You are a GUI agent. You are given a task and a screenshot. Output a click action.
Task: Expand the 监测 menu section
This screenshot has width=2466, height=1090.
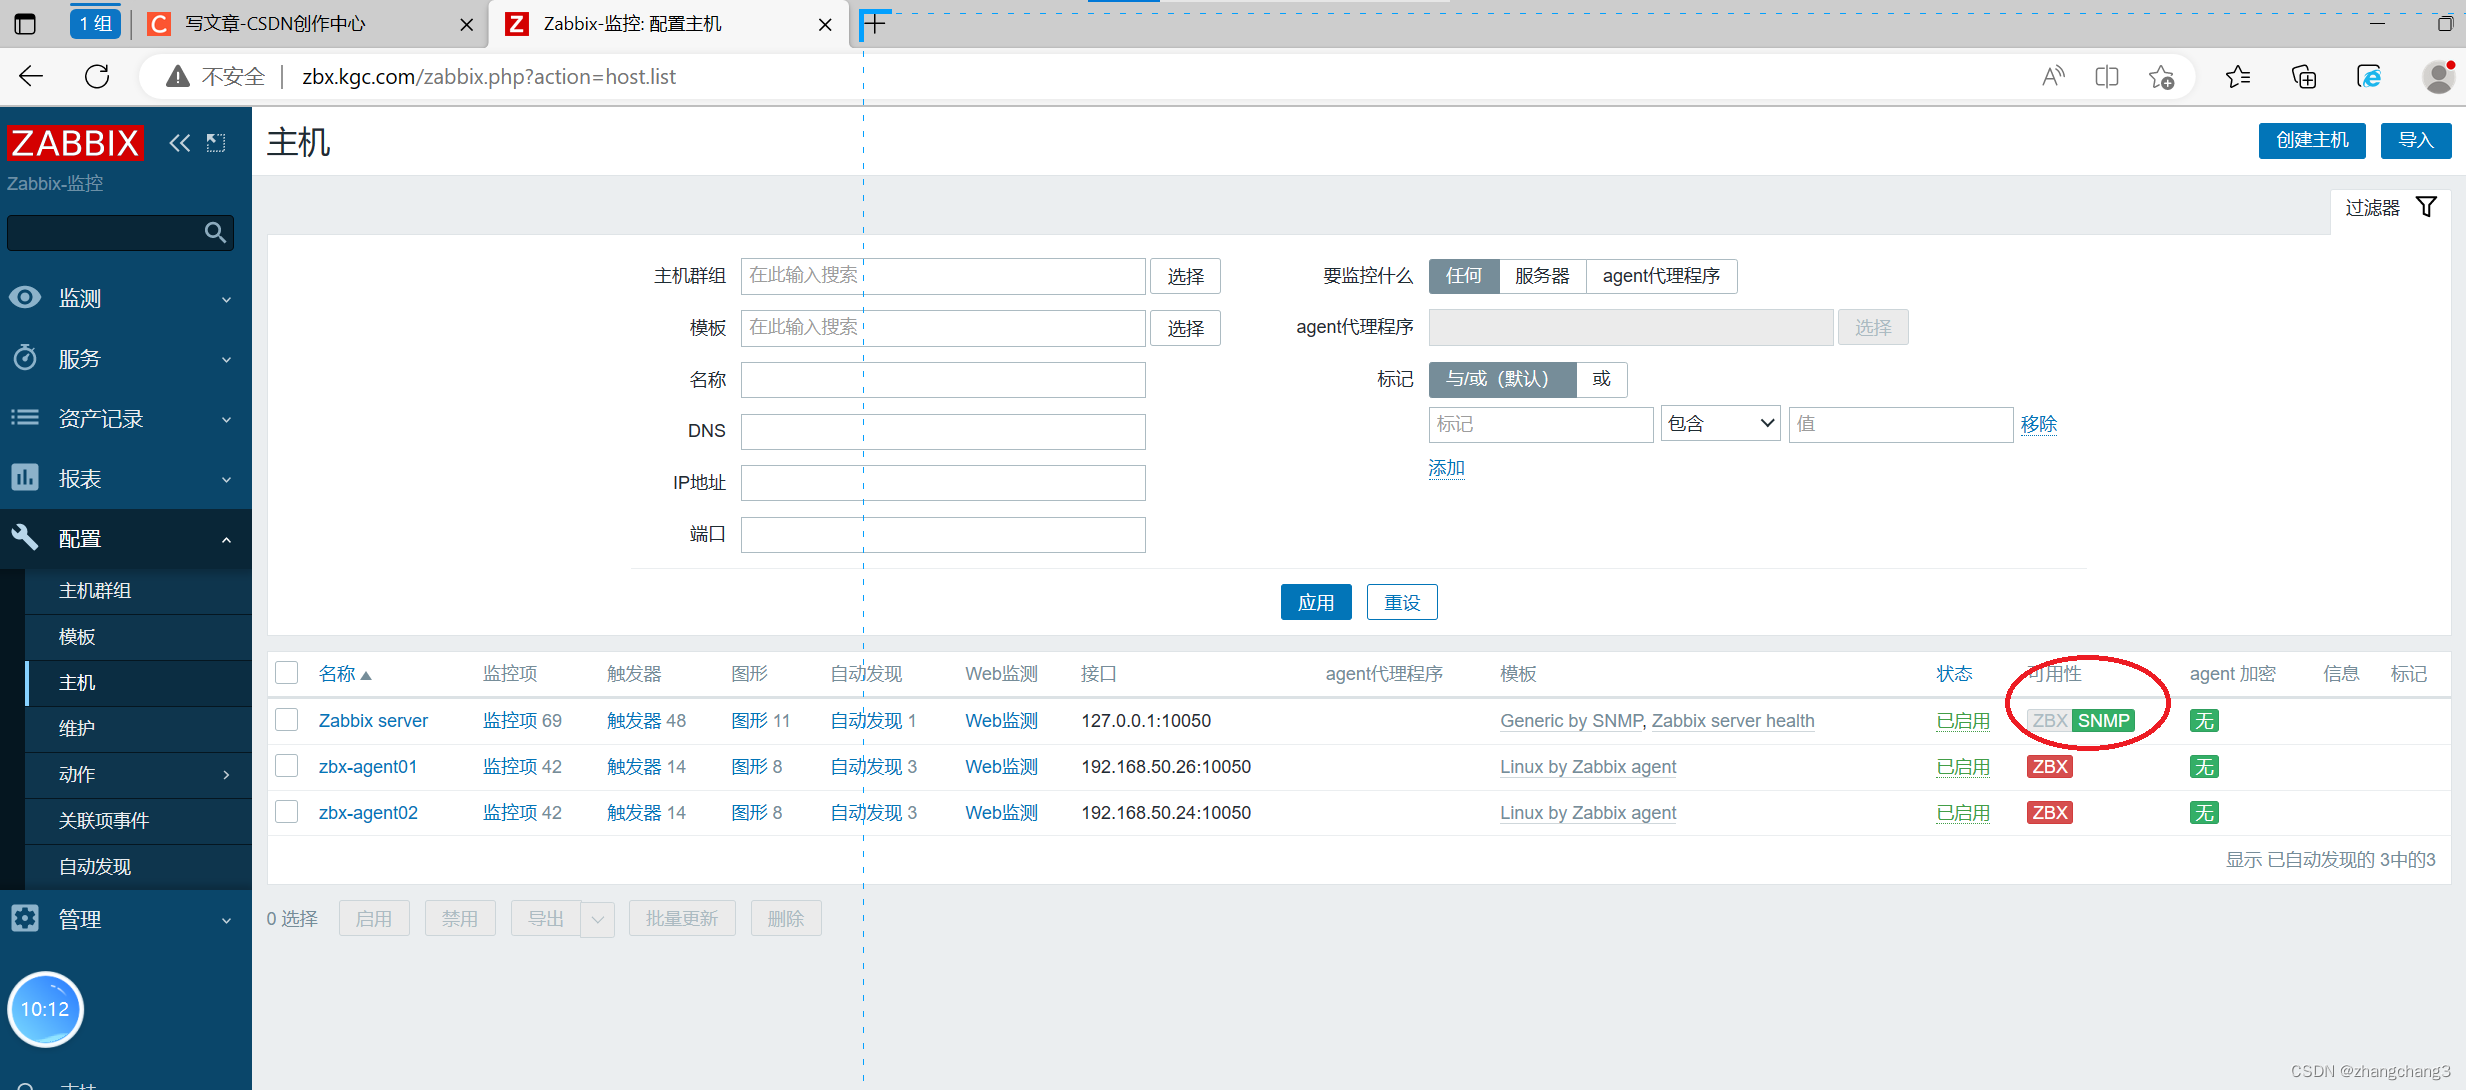pyautogui.click(x=126, y=298)
